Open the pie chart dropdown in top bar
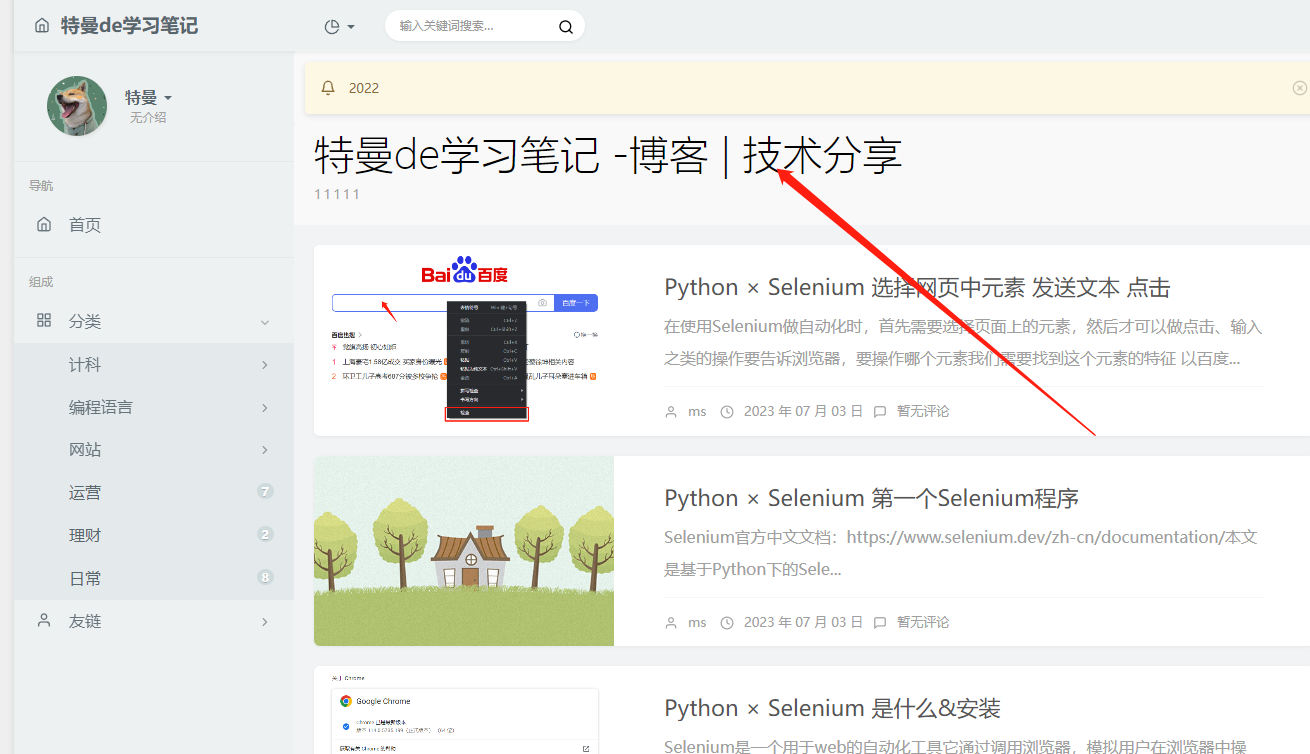The image size is (1310, 754). point(340,27)
